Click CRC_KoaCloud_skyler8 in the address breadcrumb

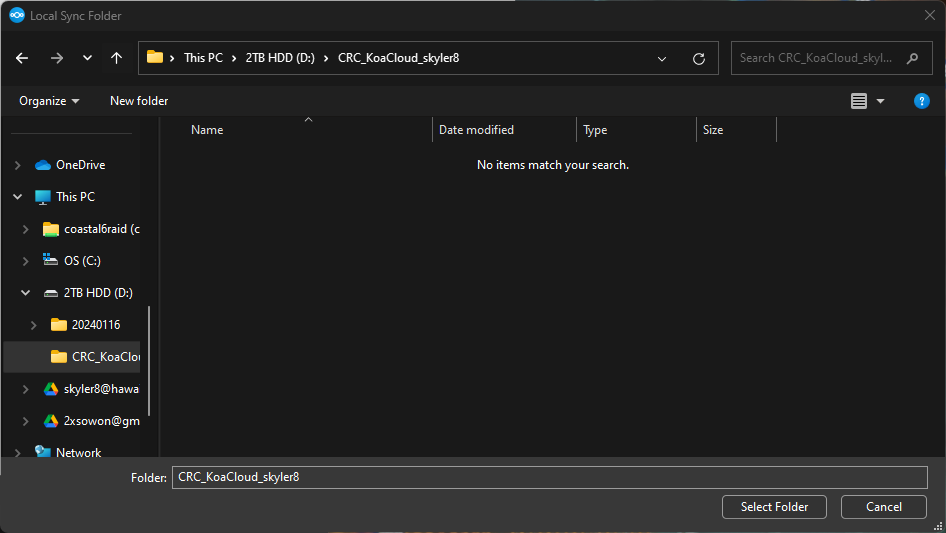pyautogui.click(x=398, y=58)
